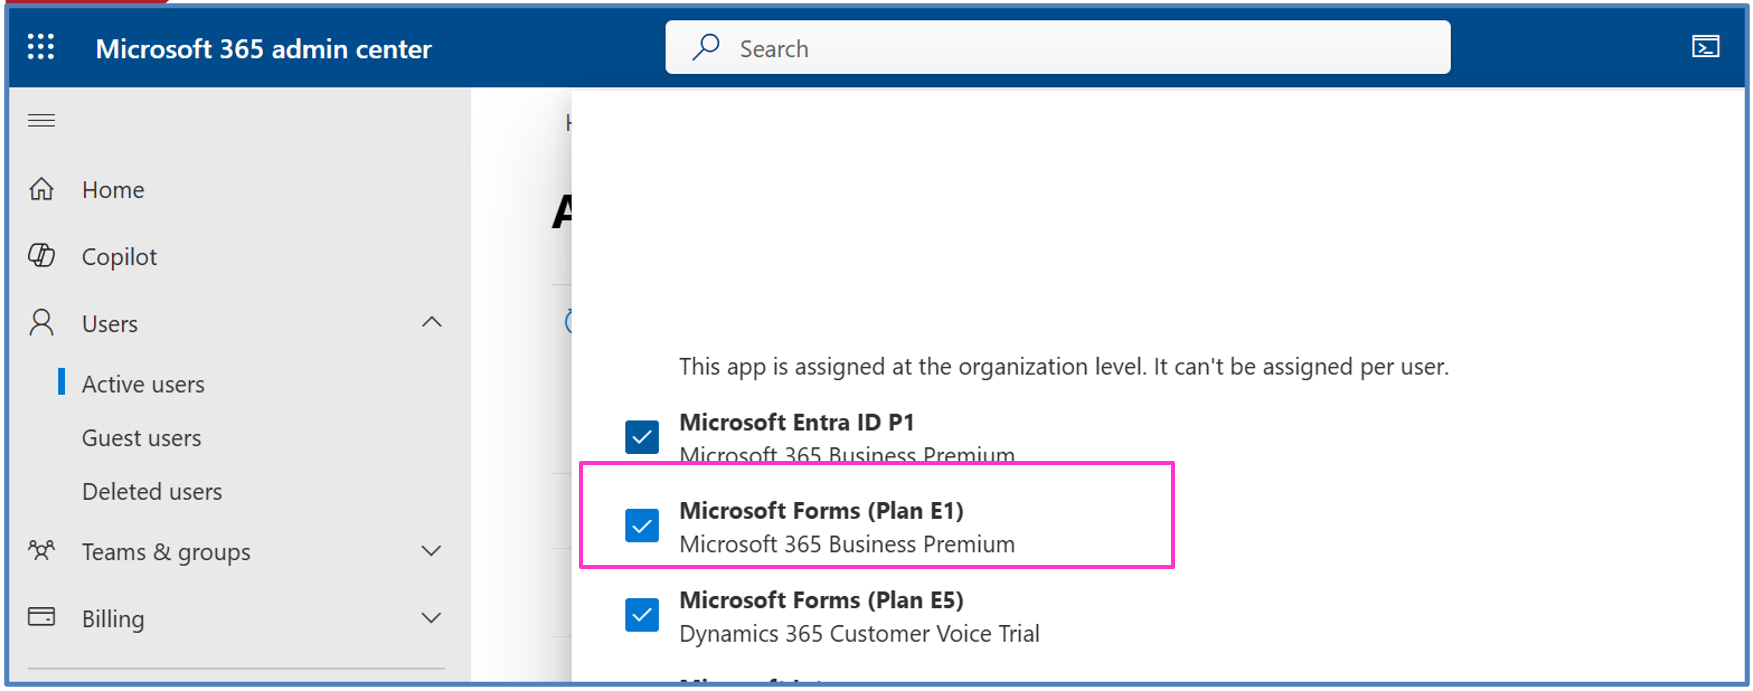Viewport: 1753px width, 691px height.
Task: Toggle Microsoft Forms (Plan E5) checkbox
Action: coord(642,615)
